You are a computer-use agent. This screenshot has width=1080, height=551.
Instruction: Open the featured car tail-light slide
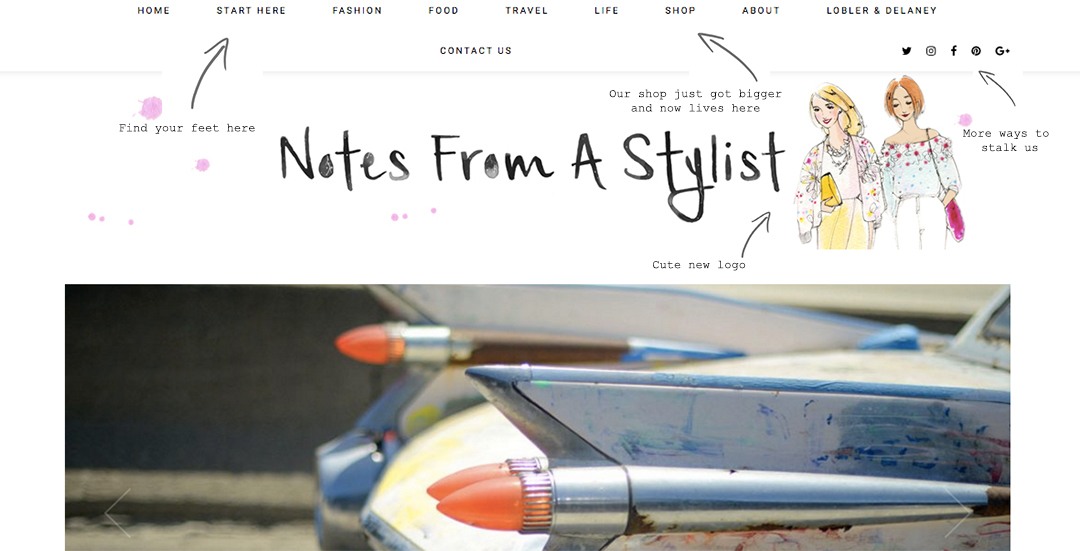tap(537, 417)
